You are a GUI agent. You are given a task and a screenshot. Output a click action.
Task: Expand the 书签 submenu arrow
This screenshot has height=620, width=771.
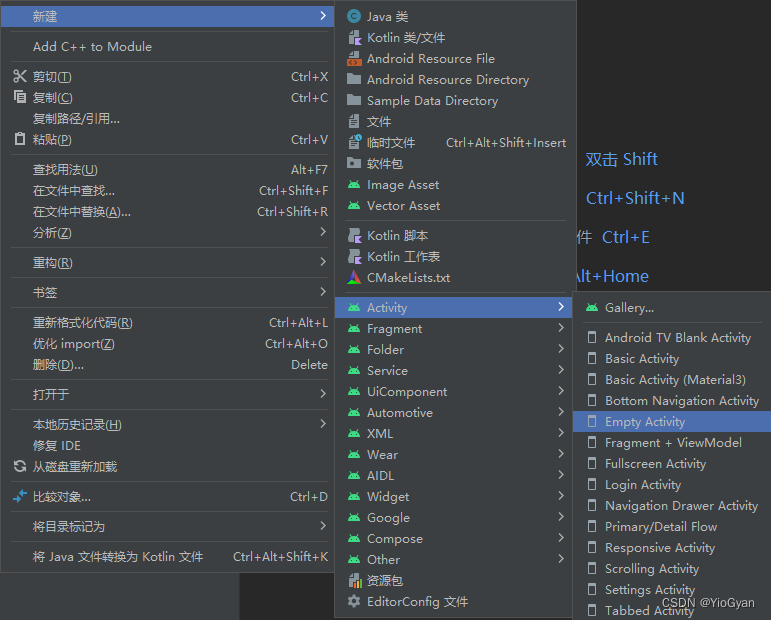point(323,292)
